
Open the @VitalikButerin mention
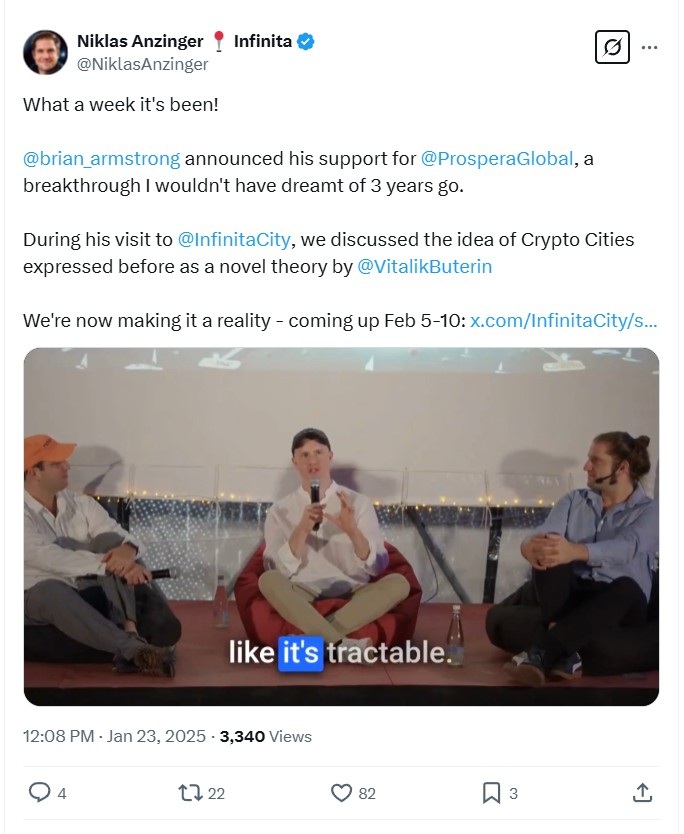(424, 267)
